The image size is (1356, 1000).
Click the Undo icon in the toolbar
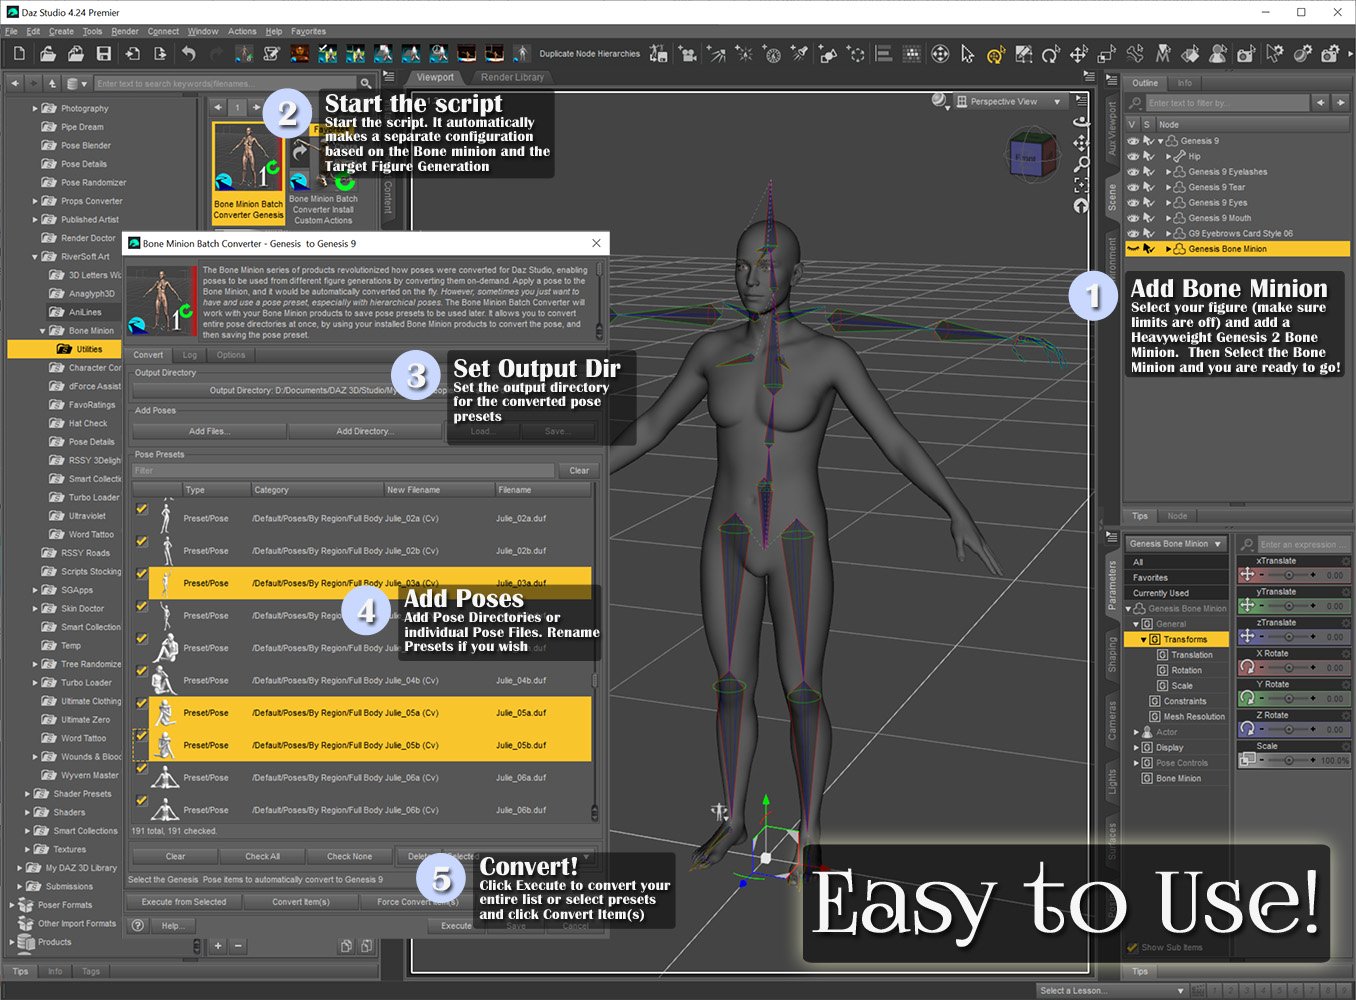190,54
